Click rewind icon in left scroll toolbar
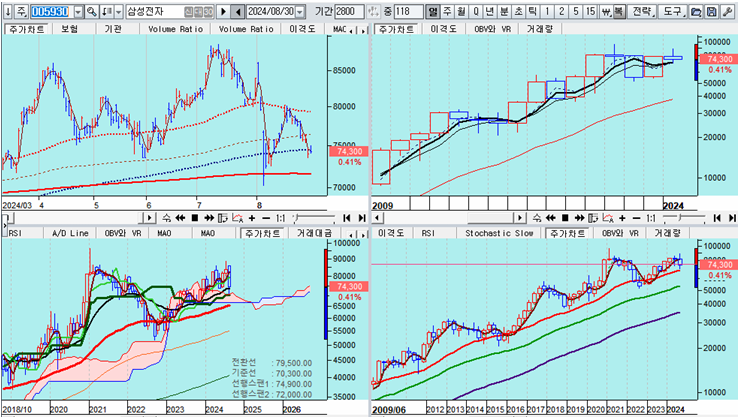The height and width of the screenshot is (420, 740). pyautogui.click(x=180, y=218)
